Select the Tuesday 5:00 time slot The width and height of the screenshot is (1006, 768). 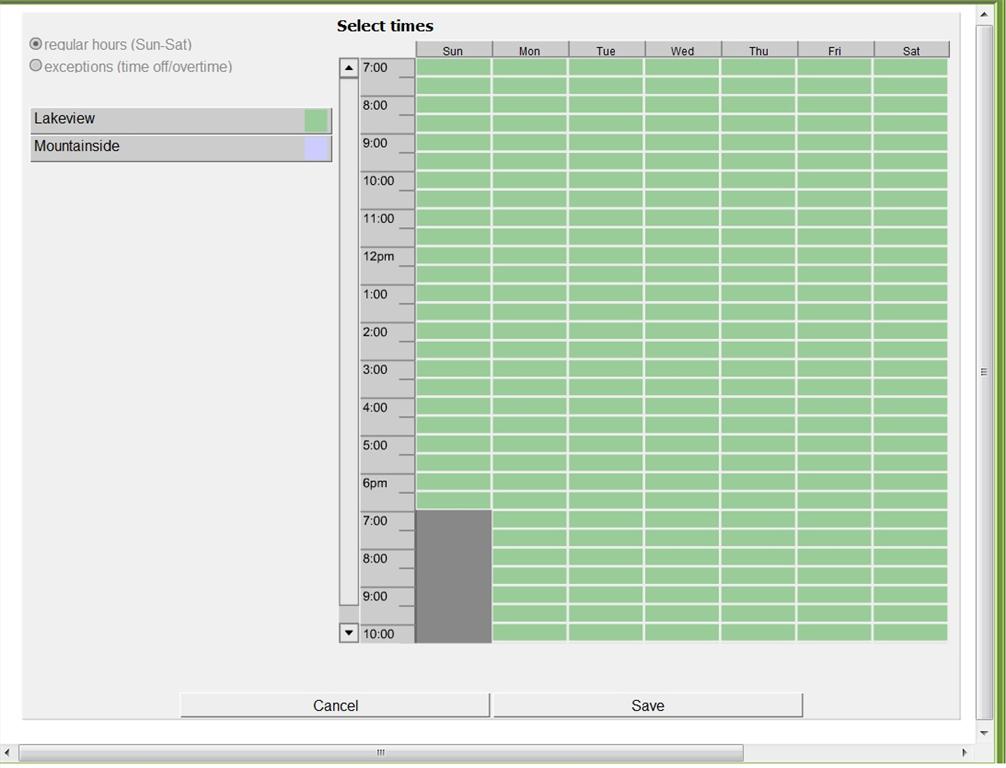coord(606,445)
